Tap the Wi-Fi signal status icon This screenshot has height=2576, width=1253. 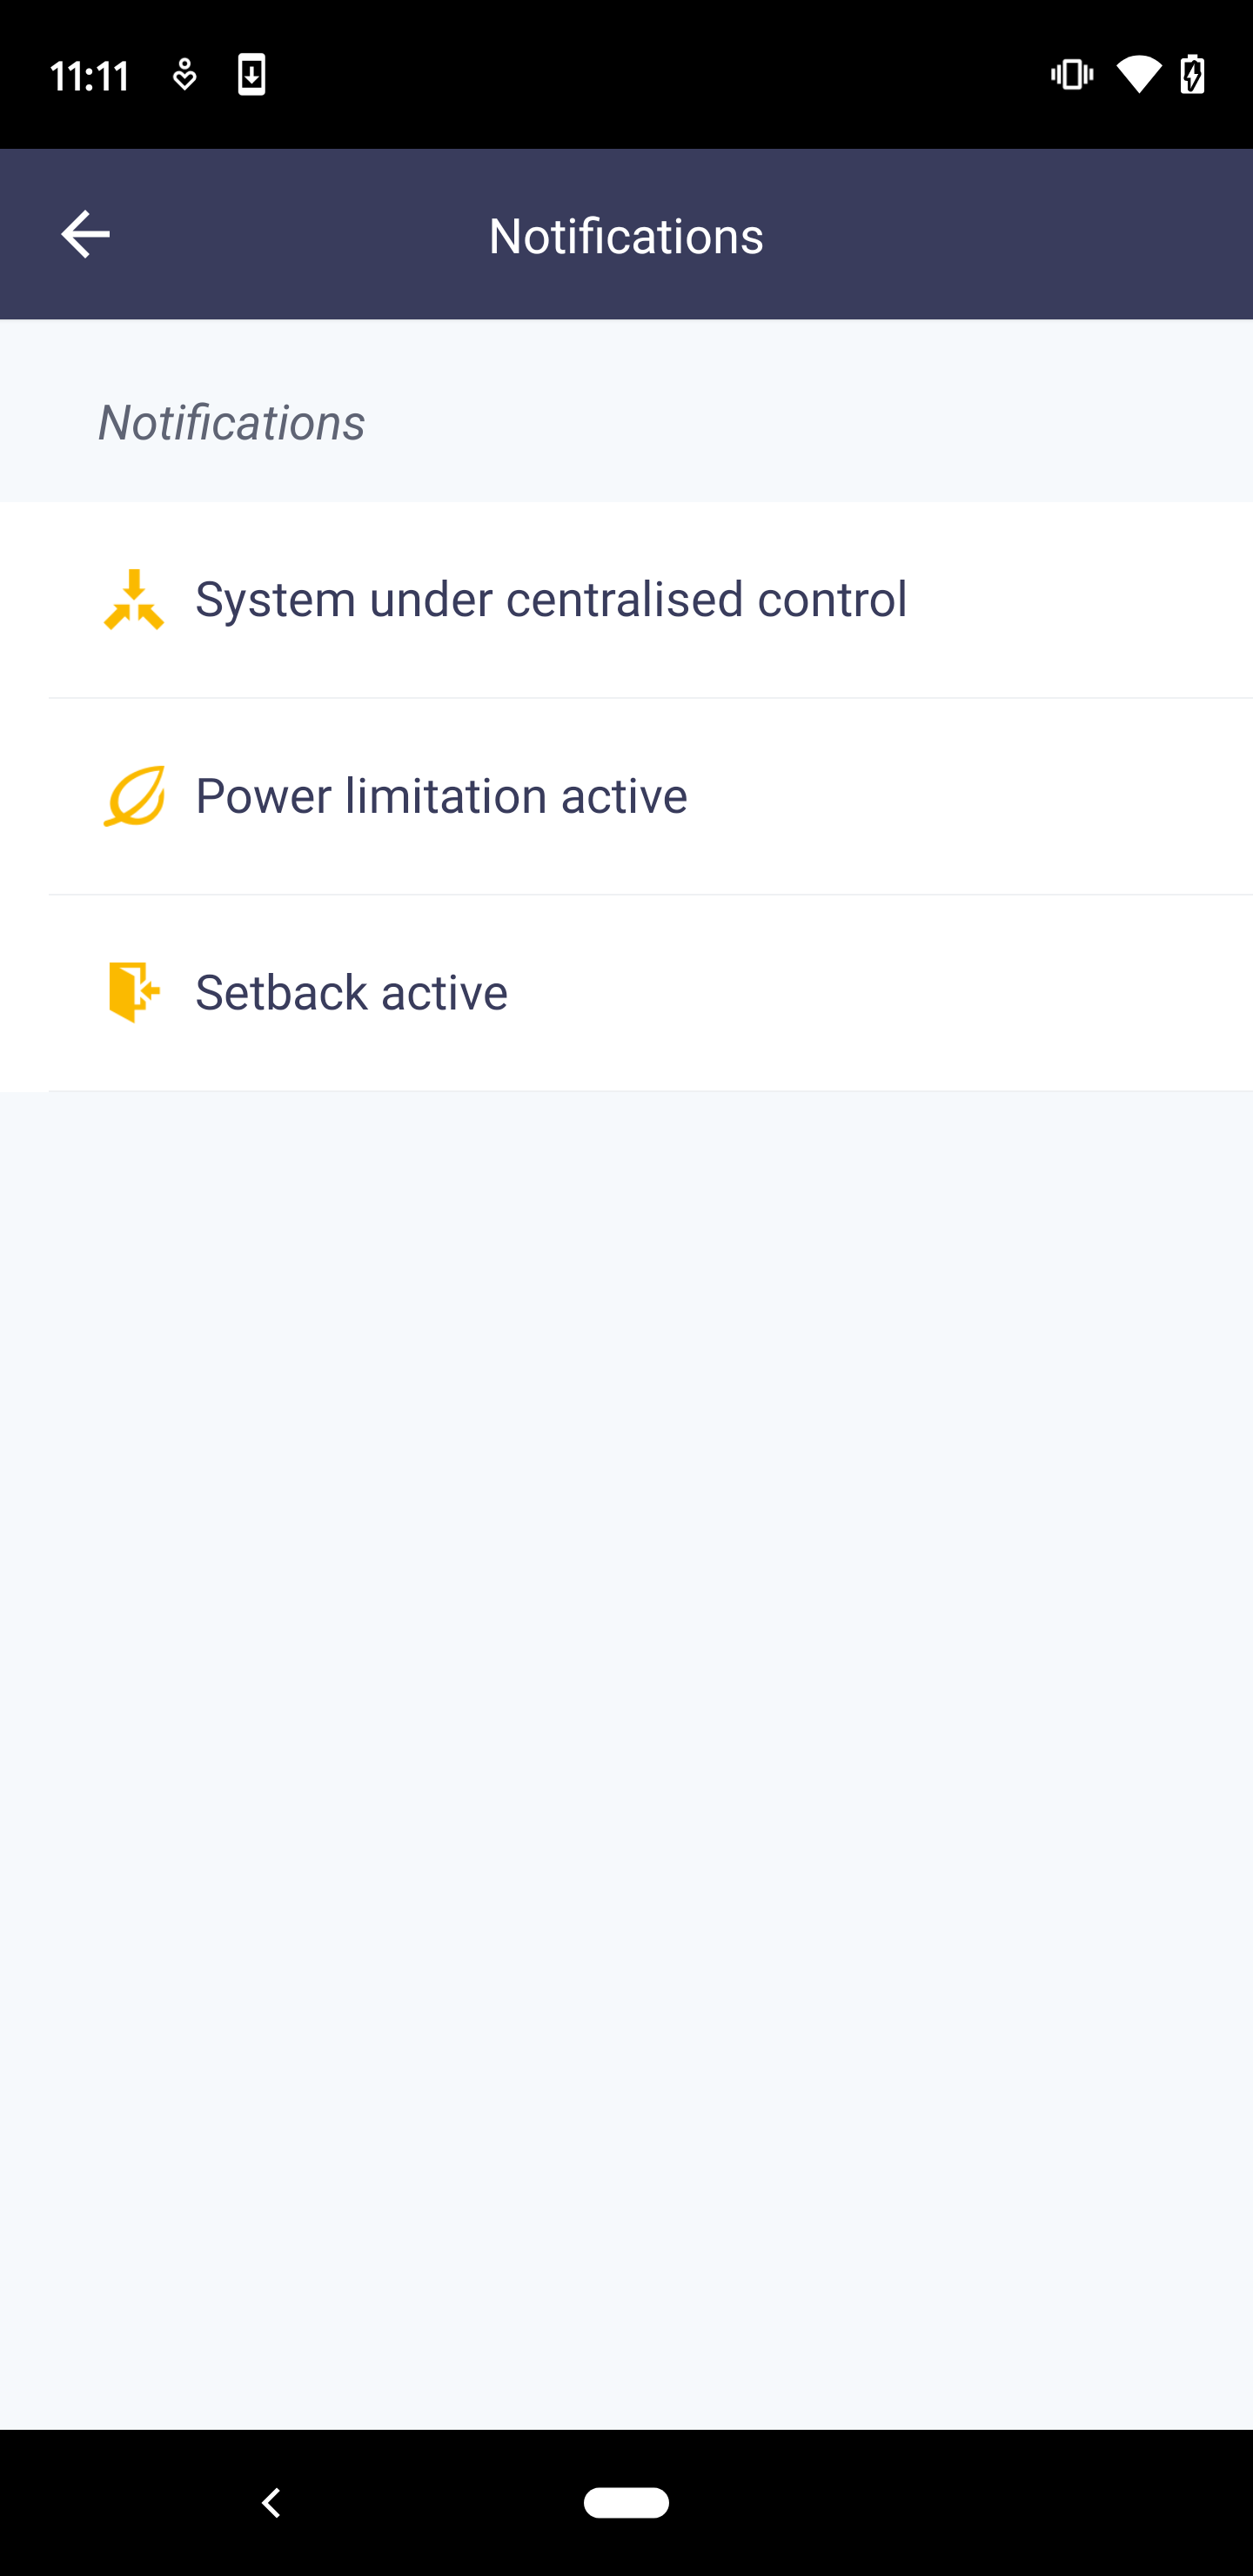pyautogui.click(x=1138, y=75)
